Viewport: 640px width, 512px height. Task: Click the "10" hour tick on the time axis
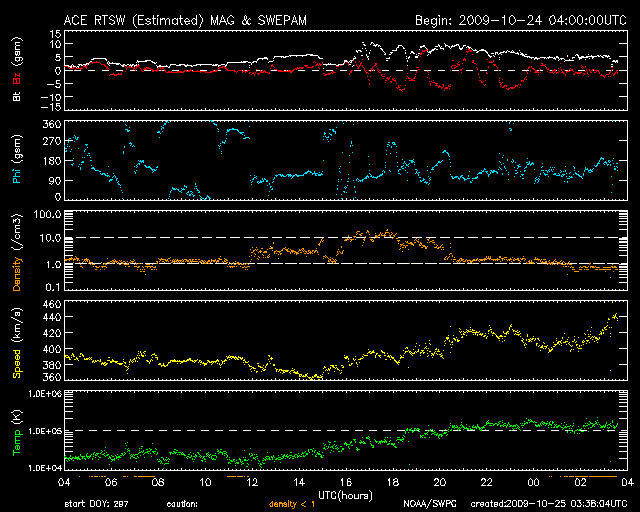pyautogui.click(x=205, y=483)
